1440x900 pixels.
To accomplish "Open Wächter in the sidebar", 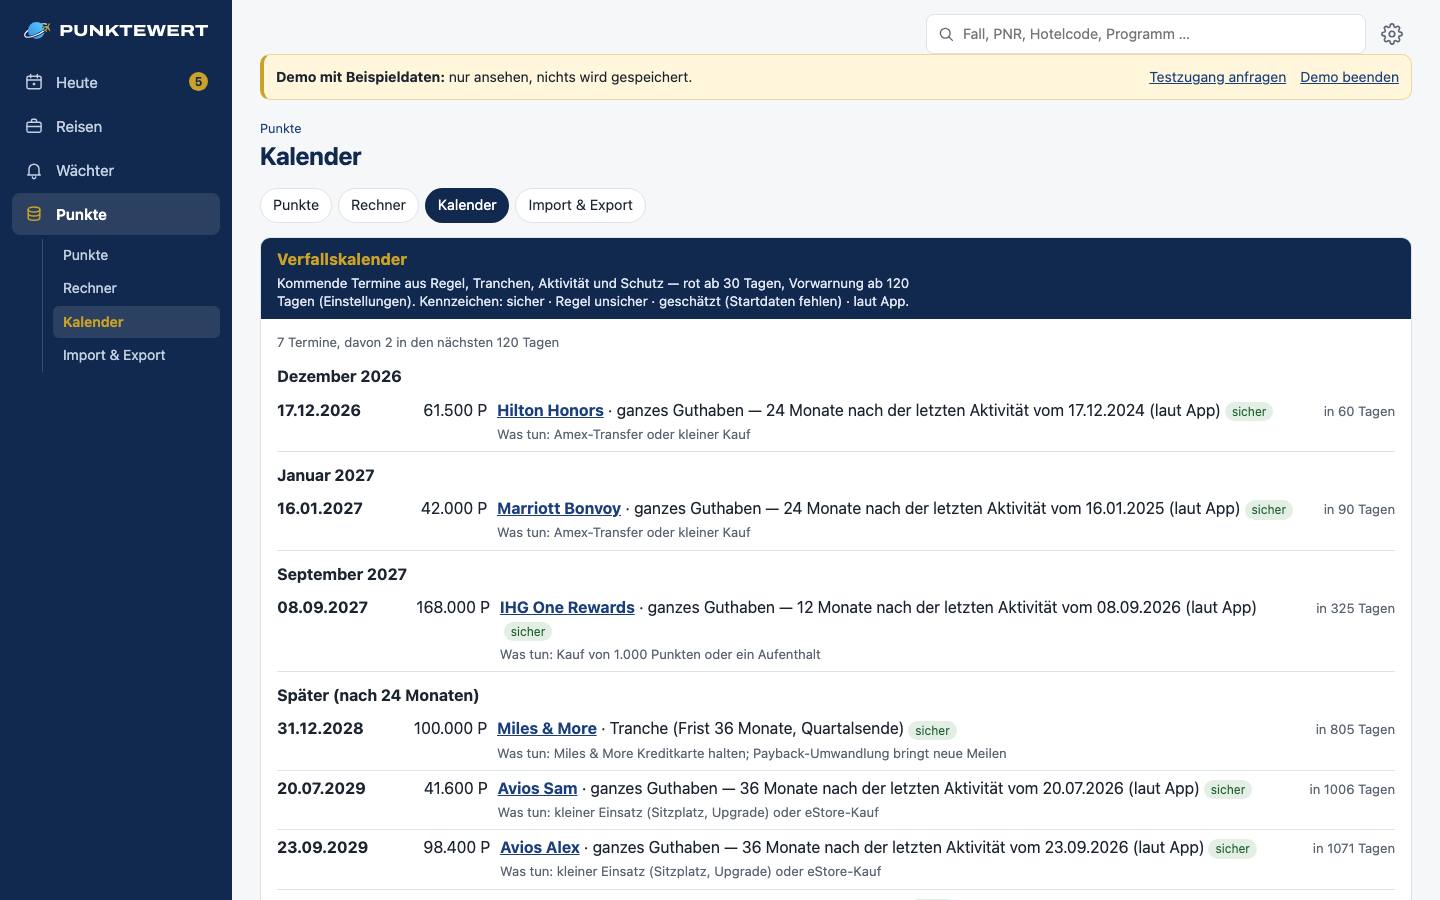I will pyautogui.click(x=116, y=170).
